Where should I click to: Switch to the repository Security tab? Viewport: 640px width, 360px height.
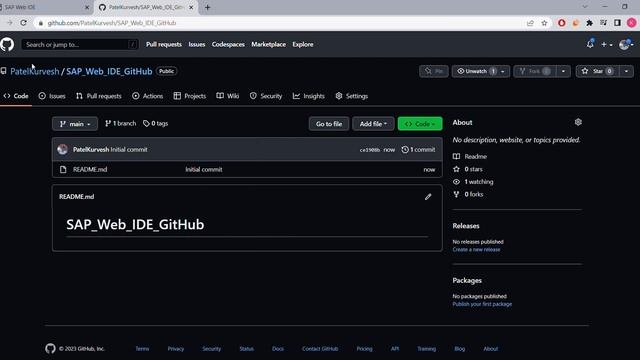266,96
